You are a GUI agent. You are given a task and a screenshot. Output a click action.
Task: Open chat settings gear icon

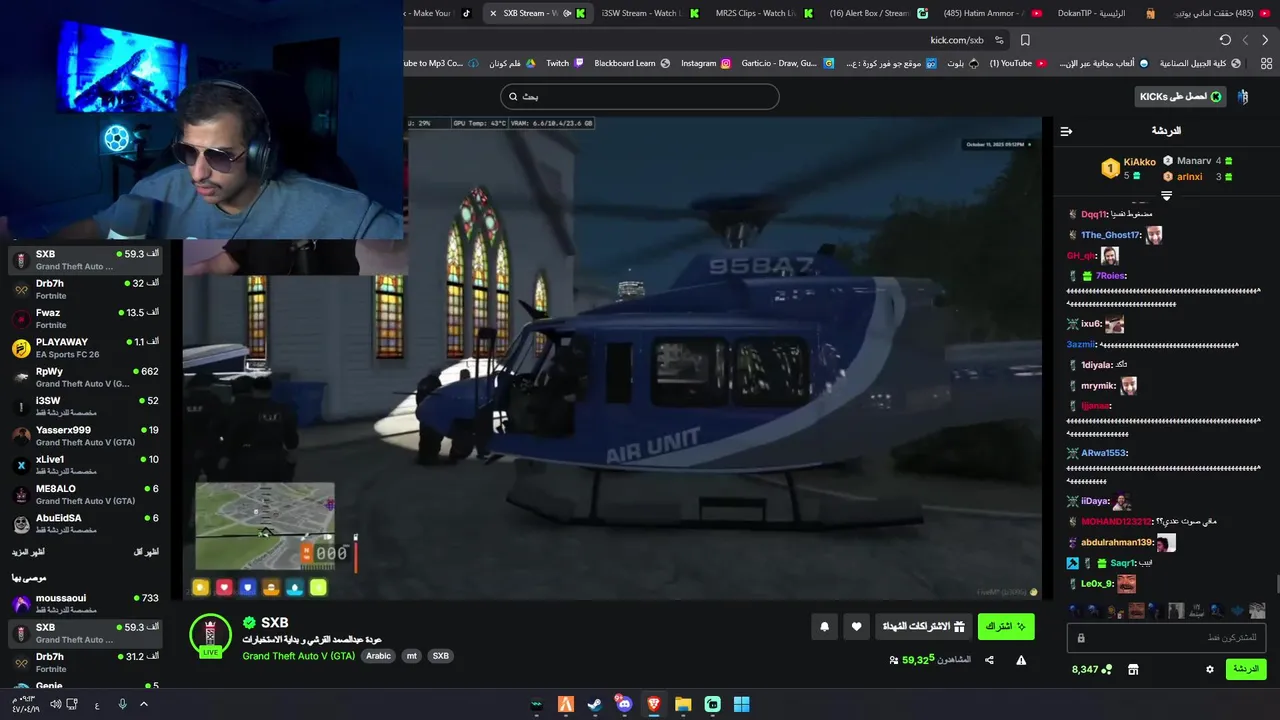(1209, 669)
